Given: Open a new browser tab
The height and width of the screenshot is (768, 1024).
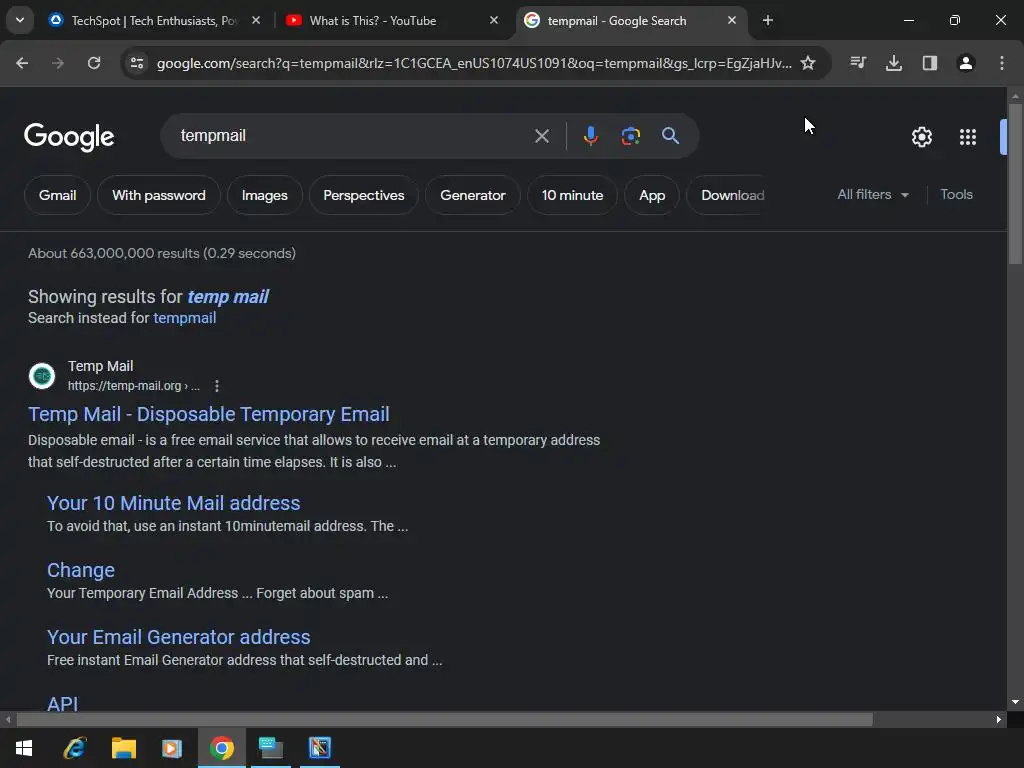Looking at the screenshot, I should [x=768, y=21].
